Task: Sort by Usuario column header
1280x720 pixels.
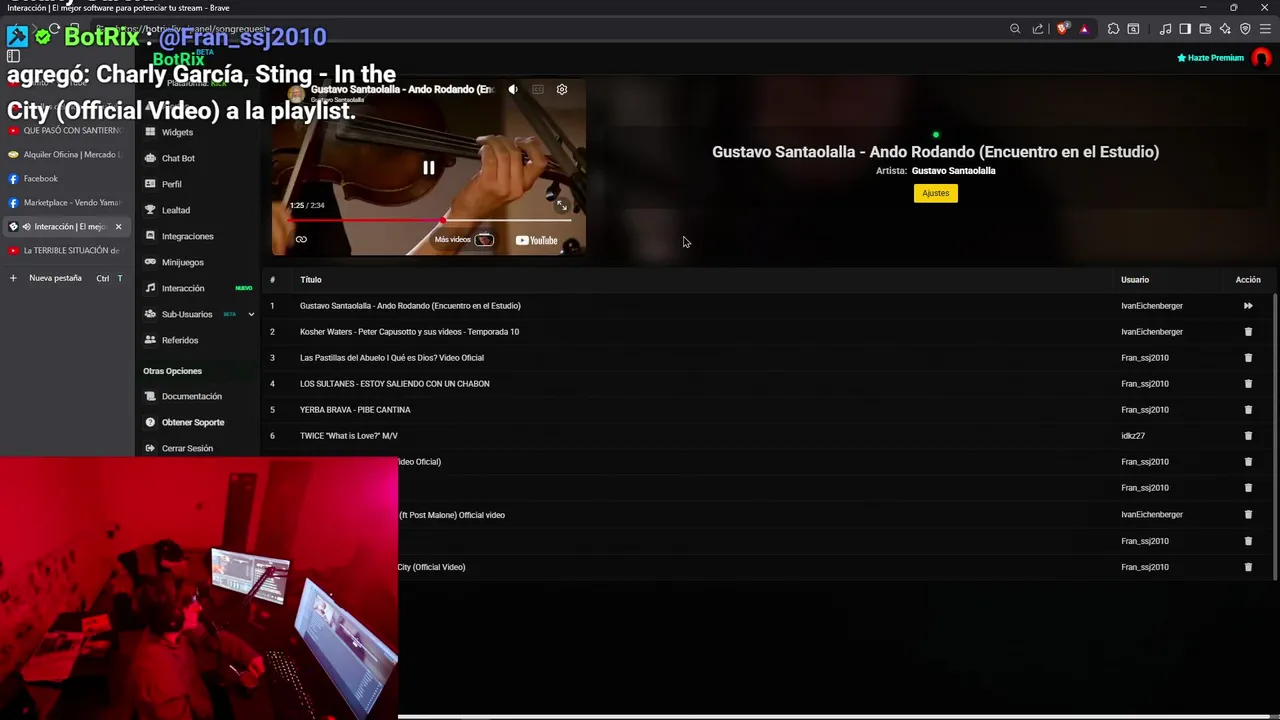Action: click(x=1135, y=280)
